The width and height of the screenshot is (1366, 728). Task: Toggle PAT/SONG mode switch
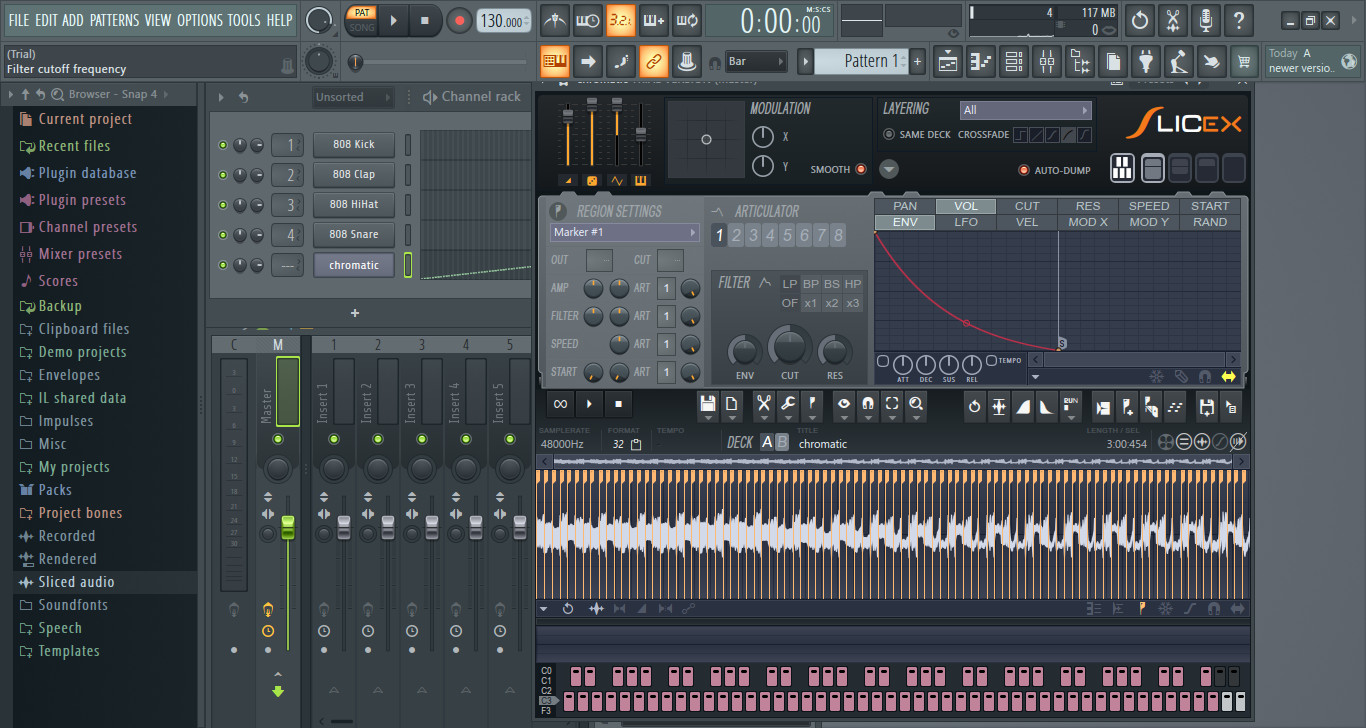[x=361, y=20]
